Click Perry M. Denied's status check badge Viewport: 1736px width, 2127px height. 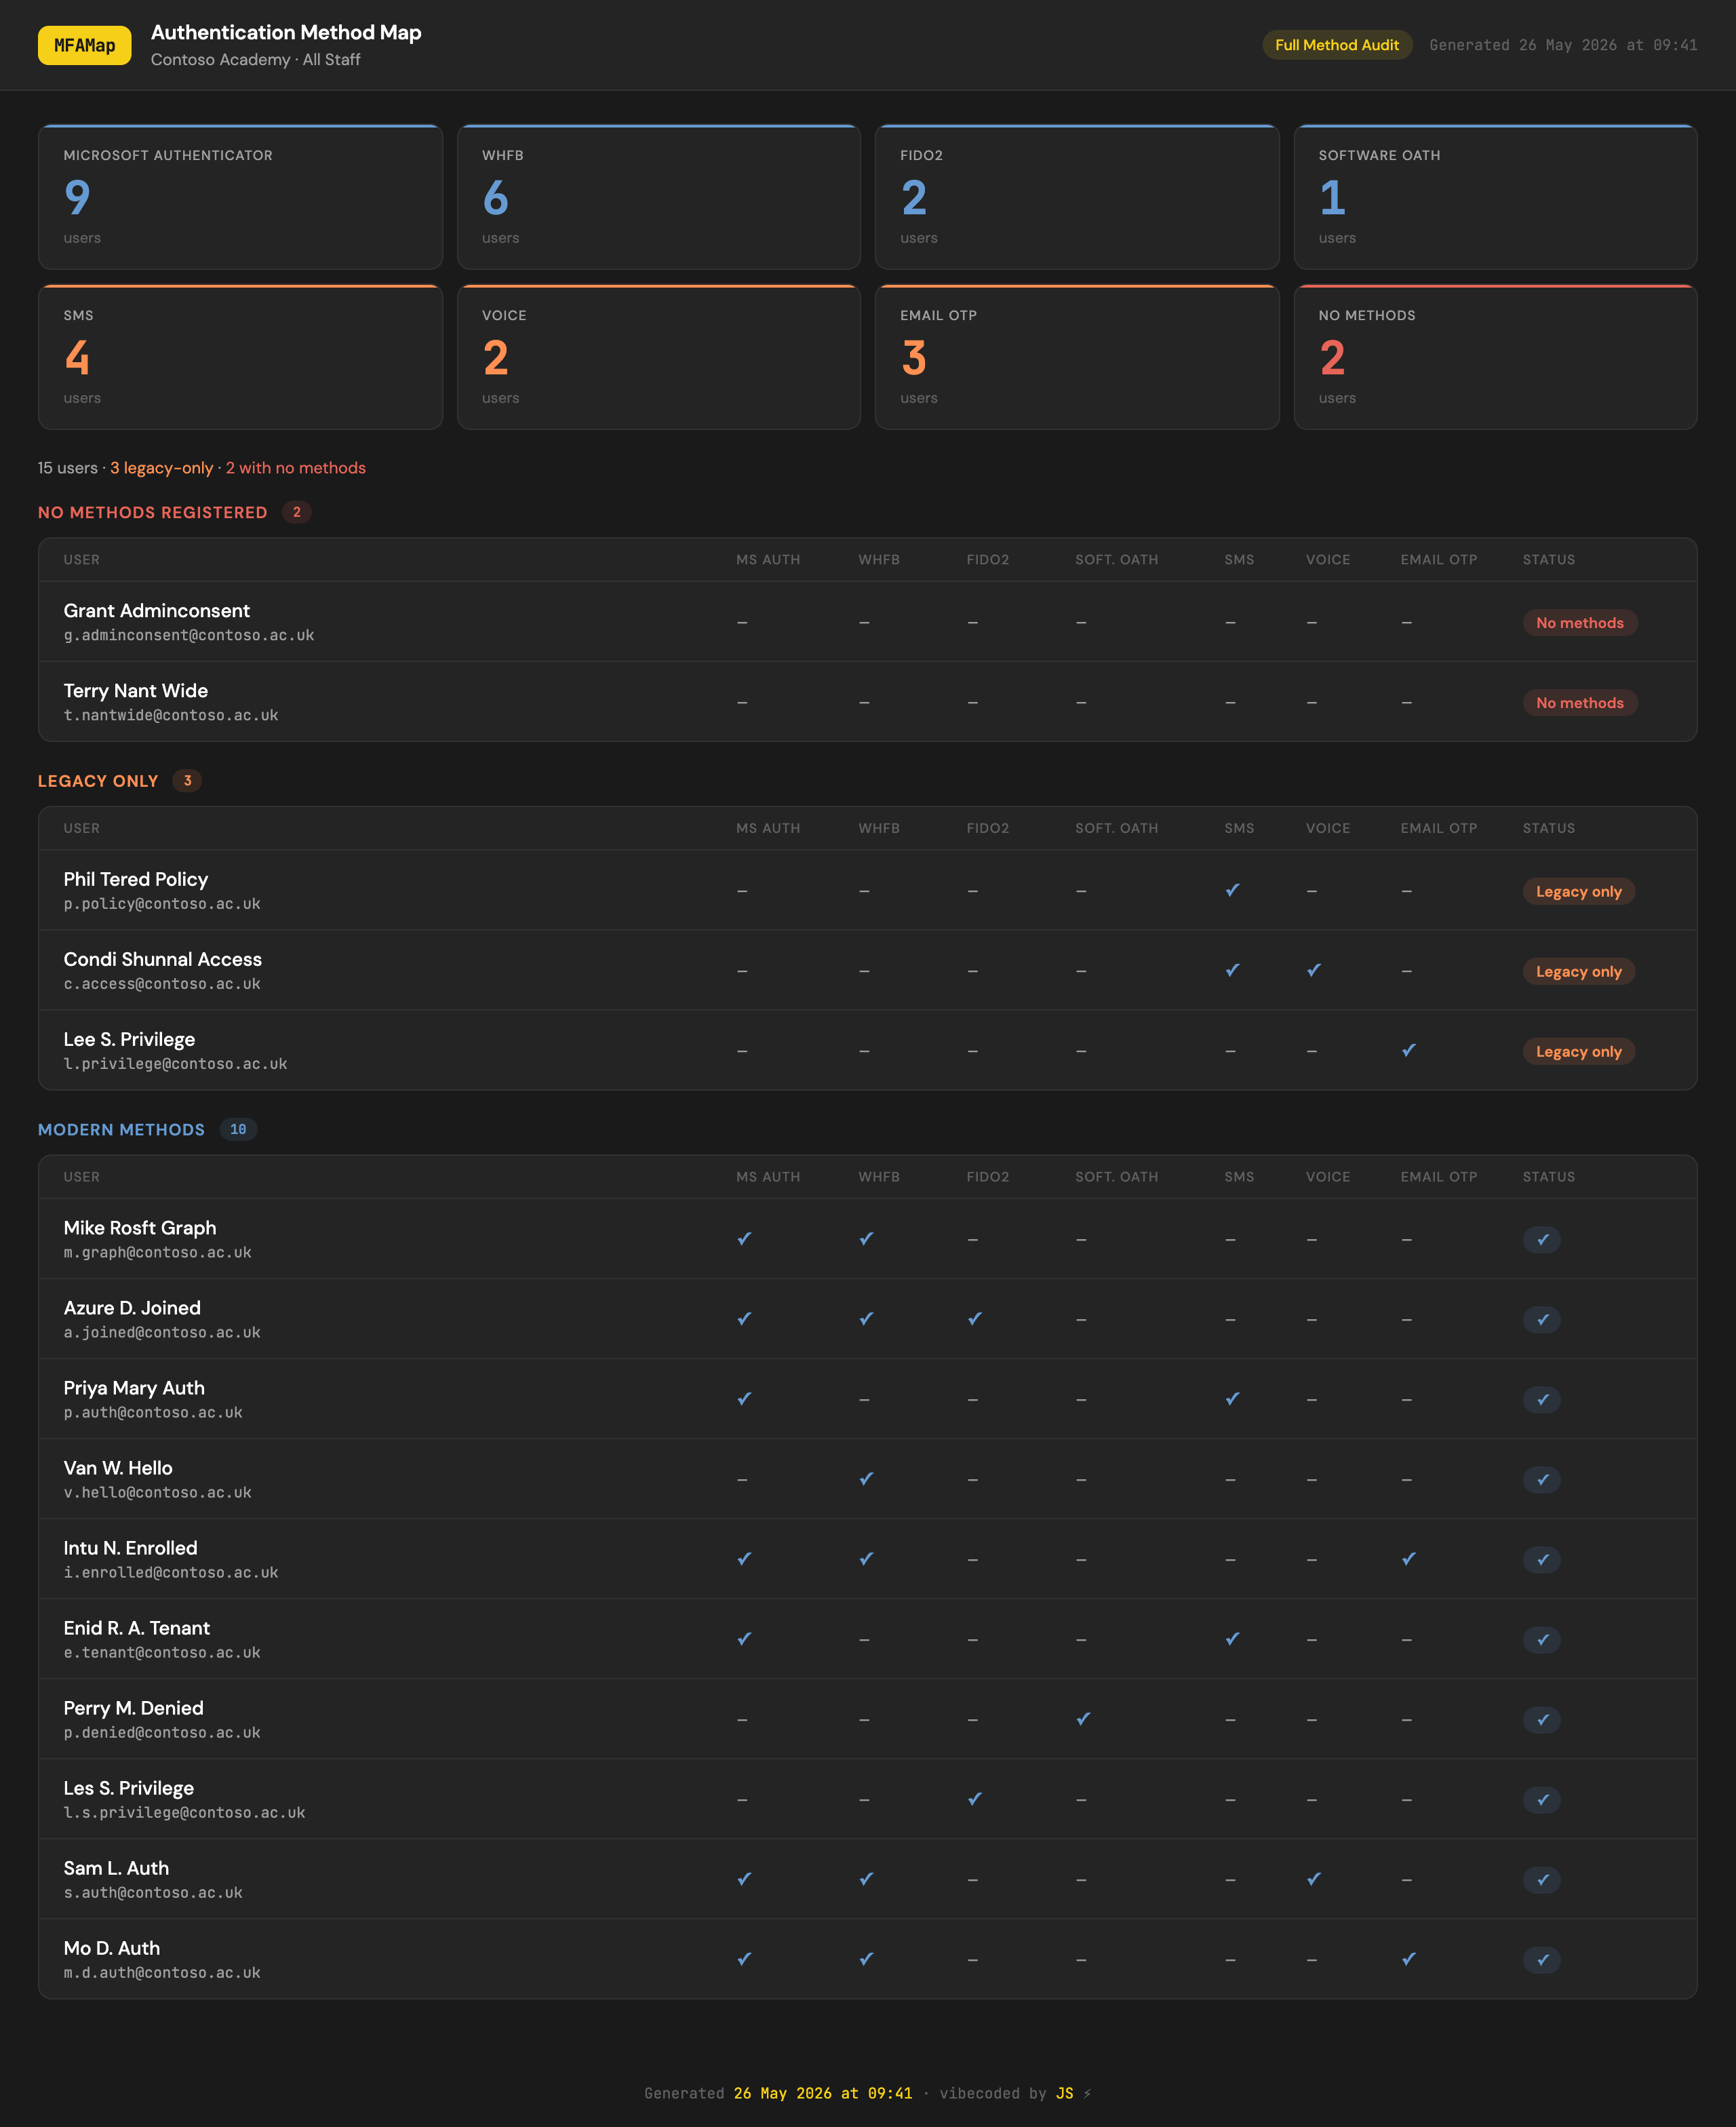click(x=1542, y=1720)
